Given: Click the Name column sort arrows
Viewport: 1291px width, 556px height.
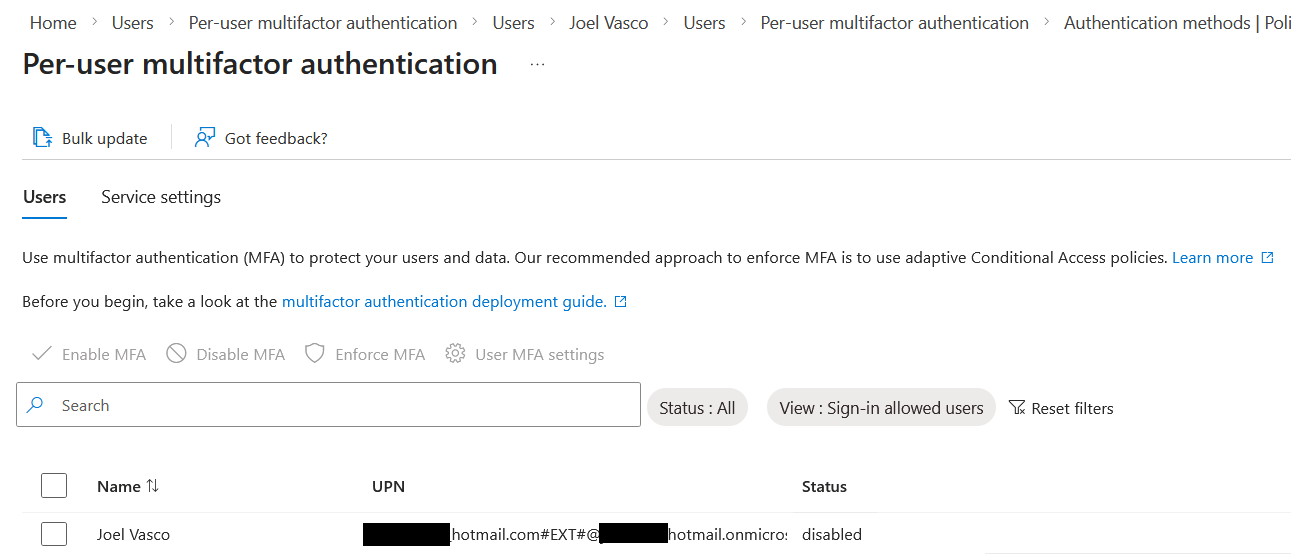Looking at the screenshot, I should tap(152, 486).
